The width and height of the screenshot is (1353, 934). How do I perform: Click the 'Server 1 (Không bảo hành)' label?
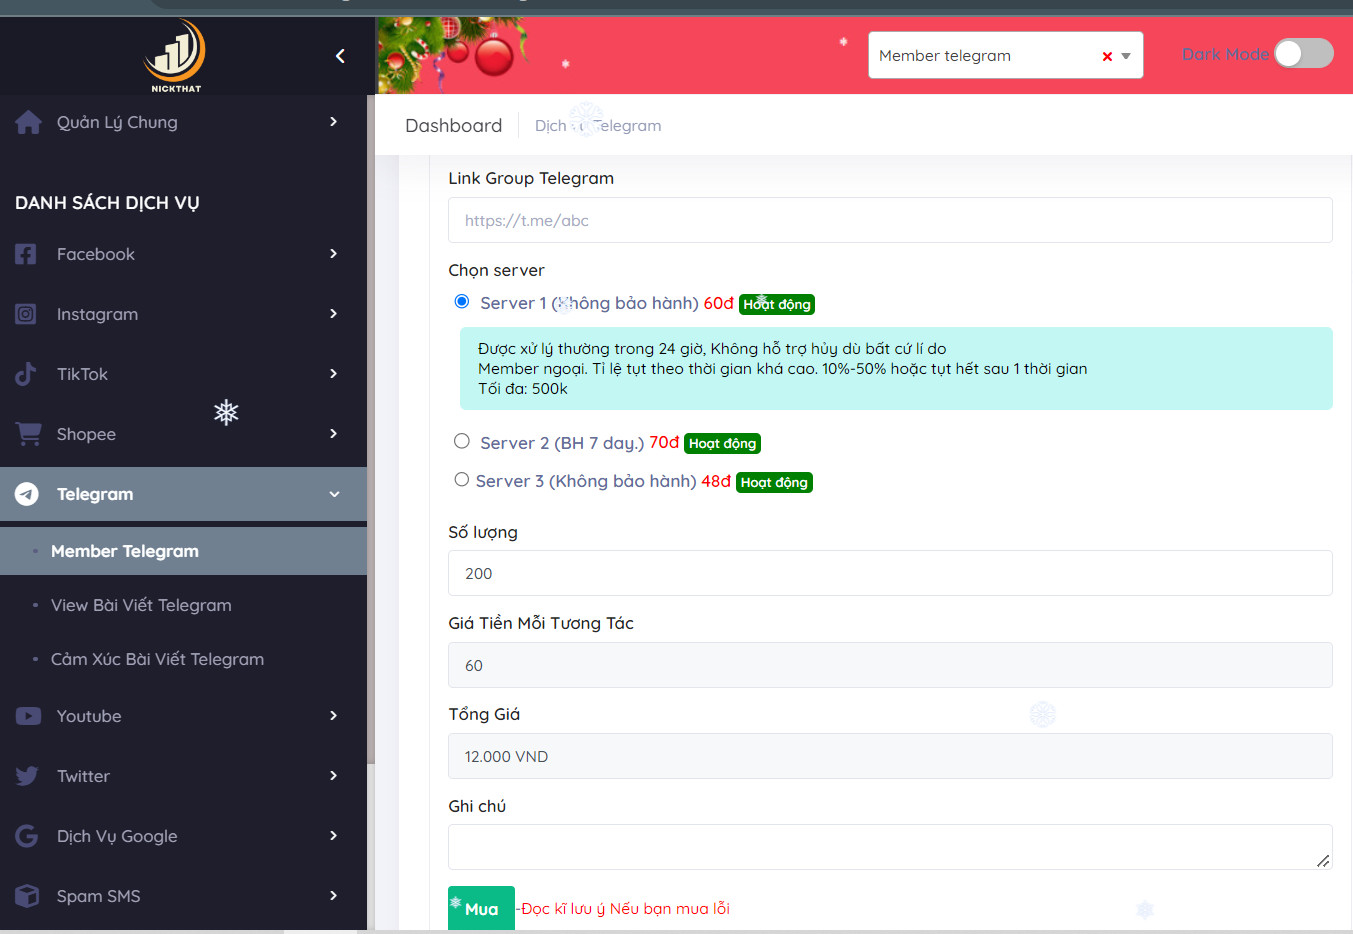(x=589, y=303)
